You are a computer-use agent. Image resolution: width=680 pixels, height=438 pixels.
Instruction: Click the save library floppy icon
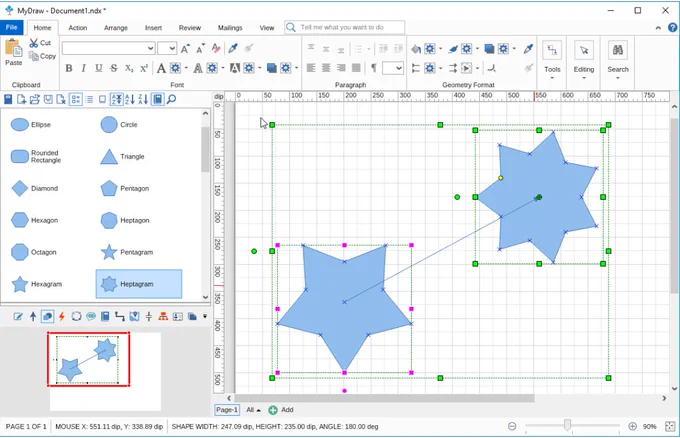point(8,99)
